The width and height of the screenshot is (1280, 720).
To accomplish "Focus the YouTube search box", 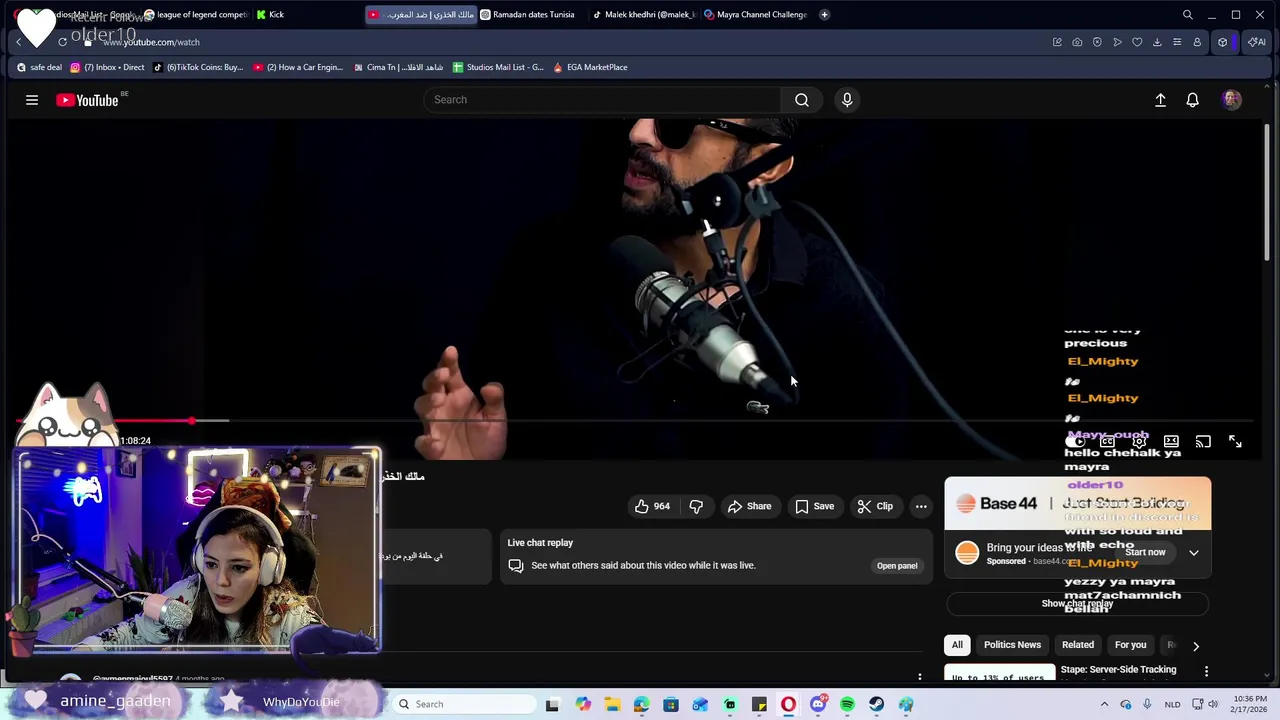I will click(603, 100).
